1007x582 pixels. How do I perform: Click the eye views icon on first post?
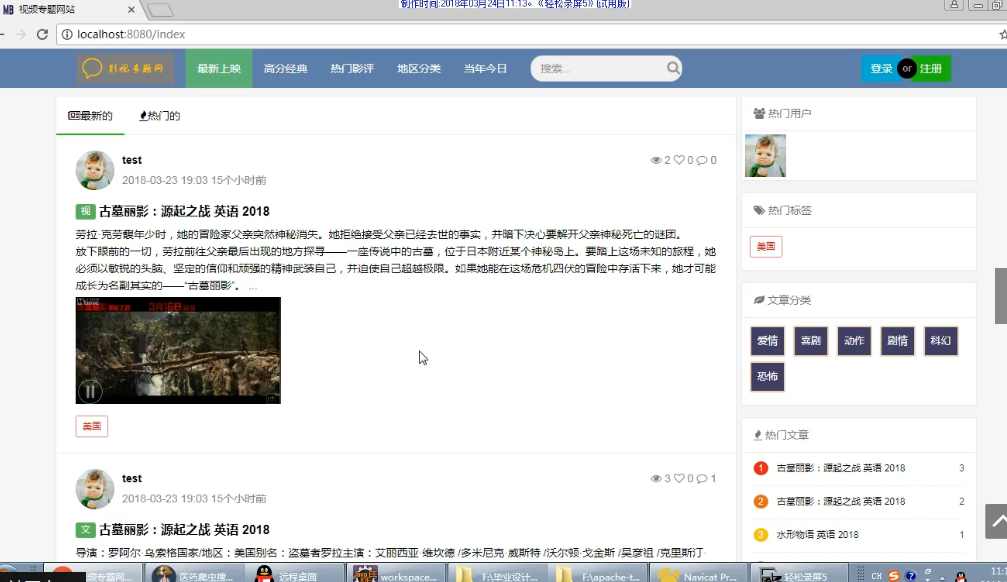[x=656, y=161]
